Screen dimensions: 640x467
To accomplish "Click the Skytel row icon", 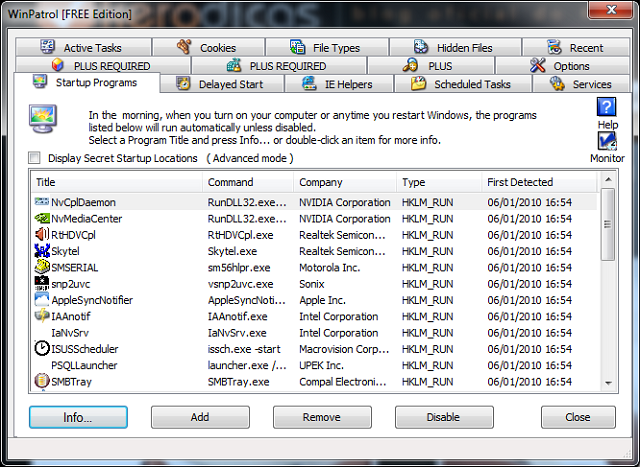I will pyautogui.click(x=42, y=251).
